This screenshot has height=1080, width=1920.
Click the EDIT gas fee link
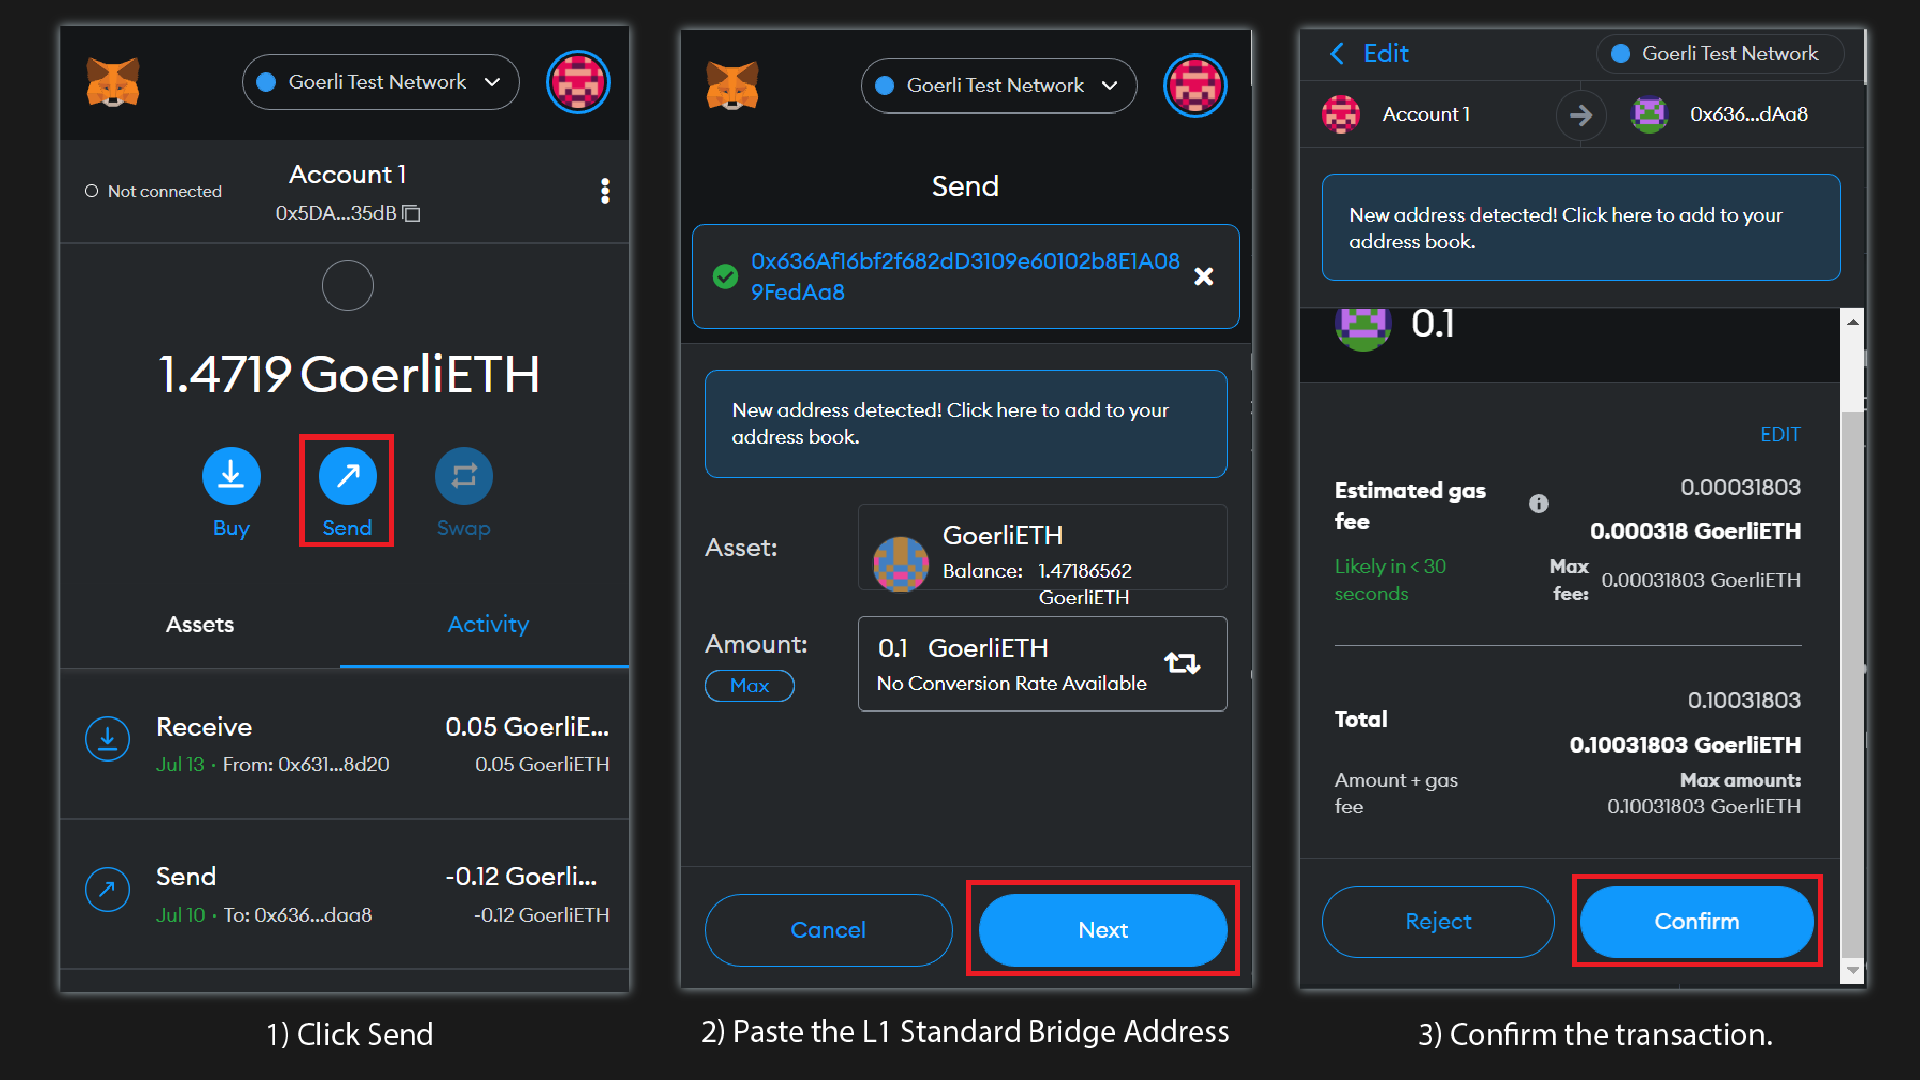click(x=1779, y=434)
